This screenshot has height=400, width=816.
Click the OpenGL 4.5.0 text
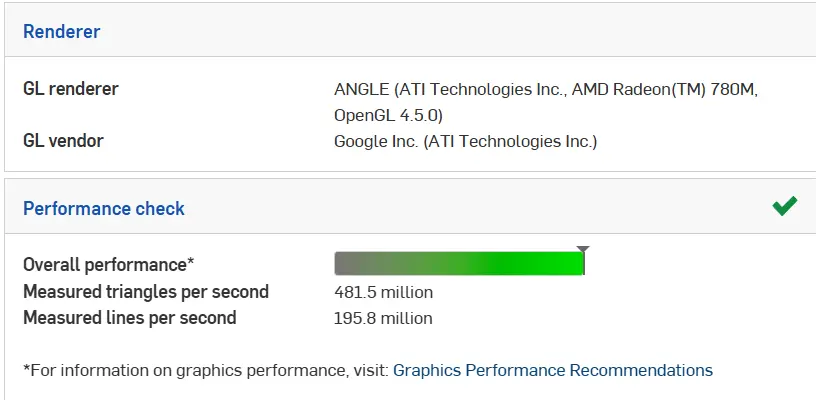388,115
